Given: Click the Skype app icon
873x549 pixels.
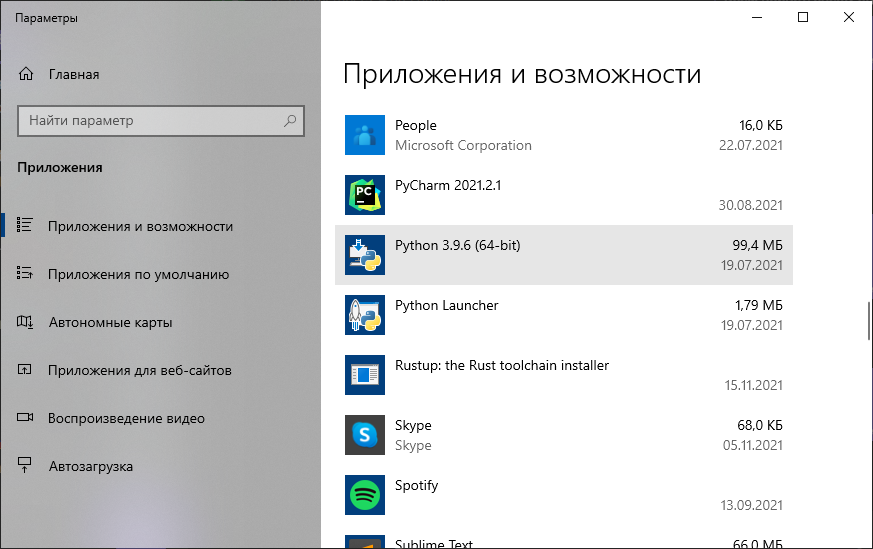Looking at the screenshot, I should (x=365, y=435).
